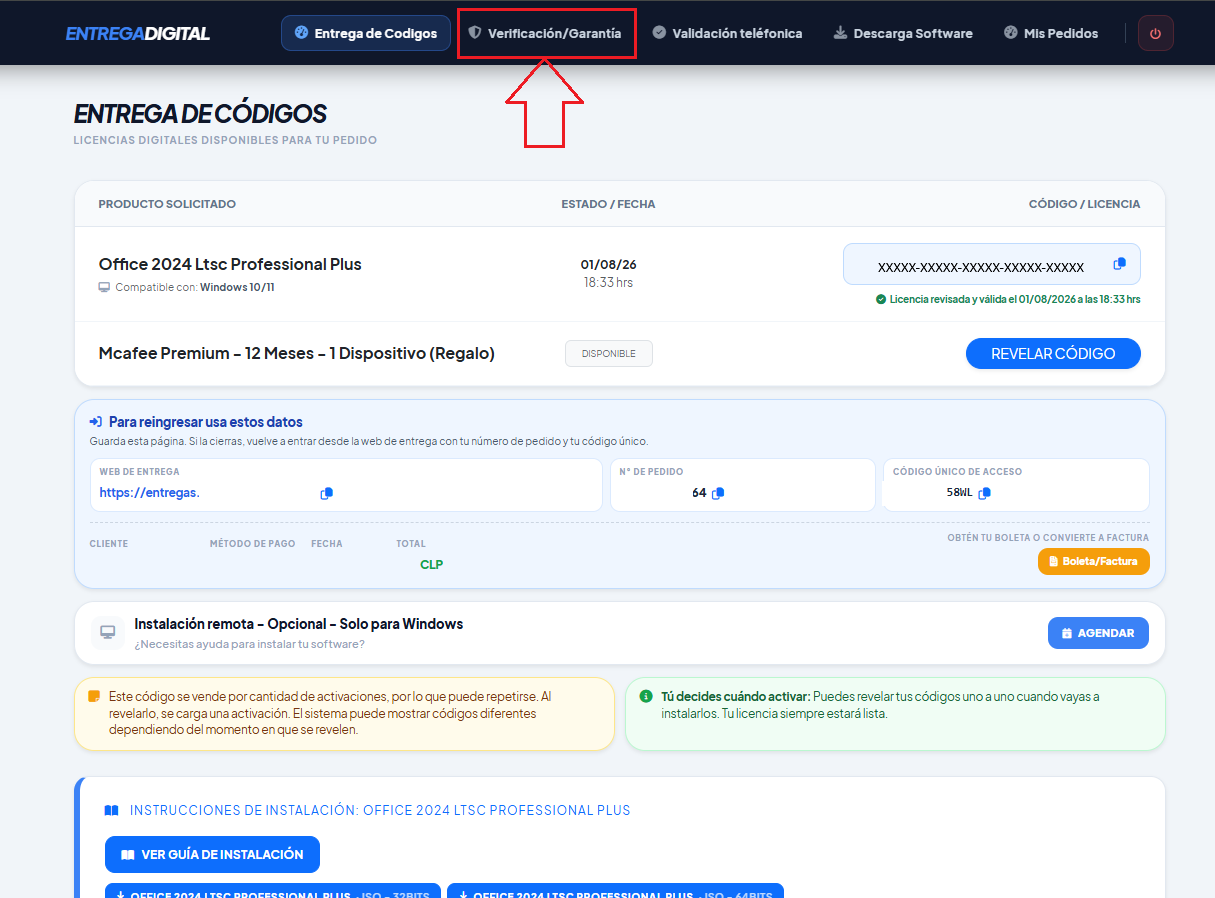Click the AGENDAR remote installation button
The height and width of the screenshot is (898, 1215).
pyautogui.click(x=1098, y=633)
